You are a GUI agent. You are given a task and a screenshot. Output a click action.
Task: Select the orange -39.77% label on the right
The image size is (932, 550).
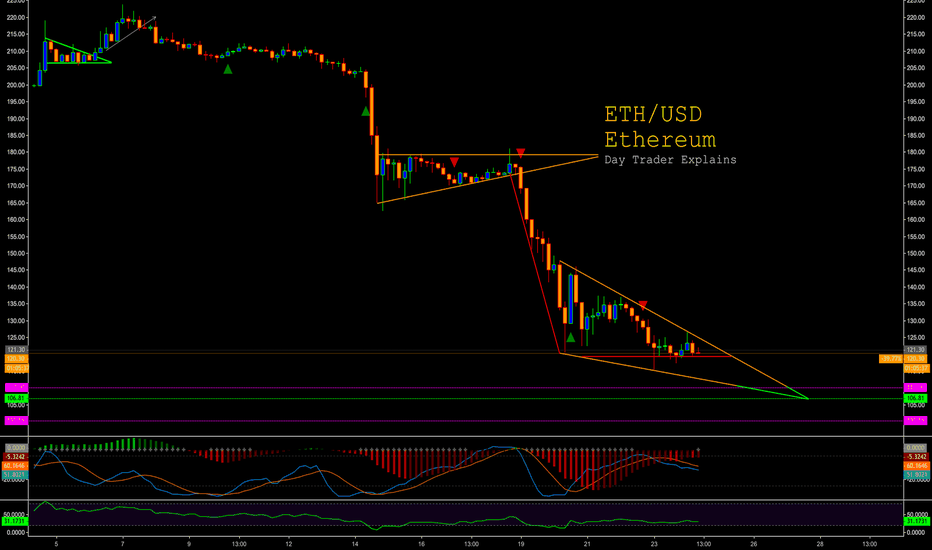[890, 359]
